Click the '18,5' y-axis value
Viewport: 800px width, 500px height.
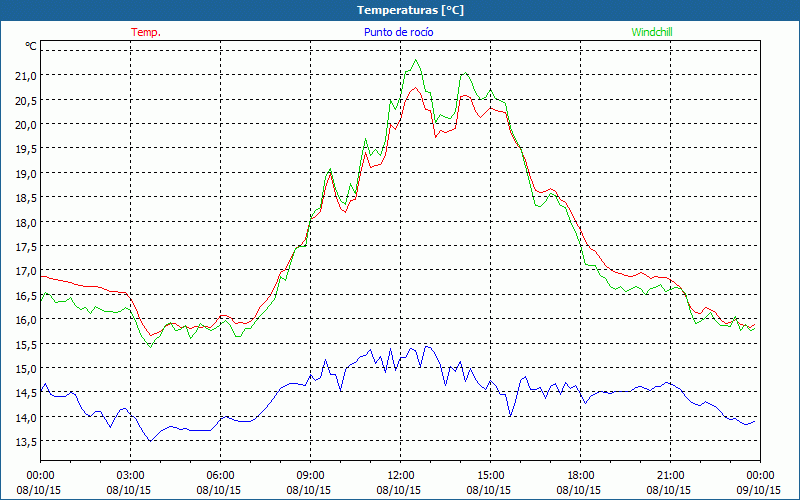pos(27,198)
